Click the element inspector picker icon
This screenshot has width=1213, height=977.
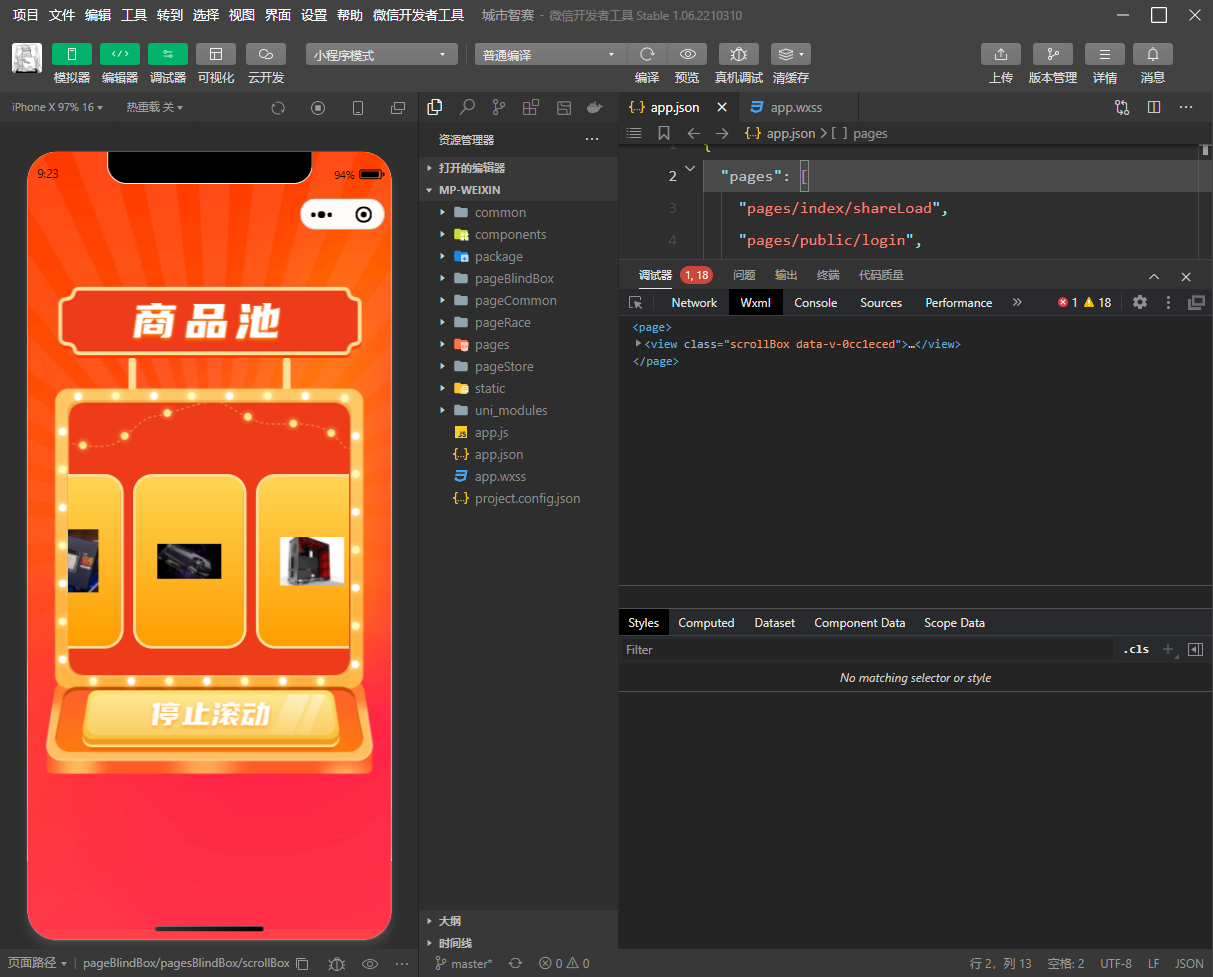coord(635,302)
